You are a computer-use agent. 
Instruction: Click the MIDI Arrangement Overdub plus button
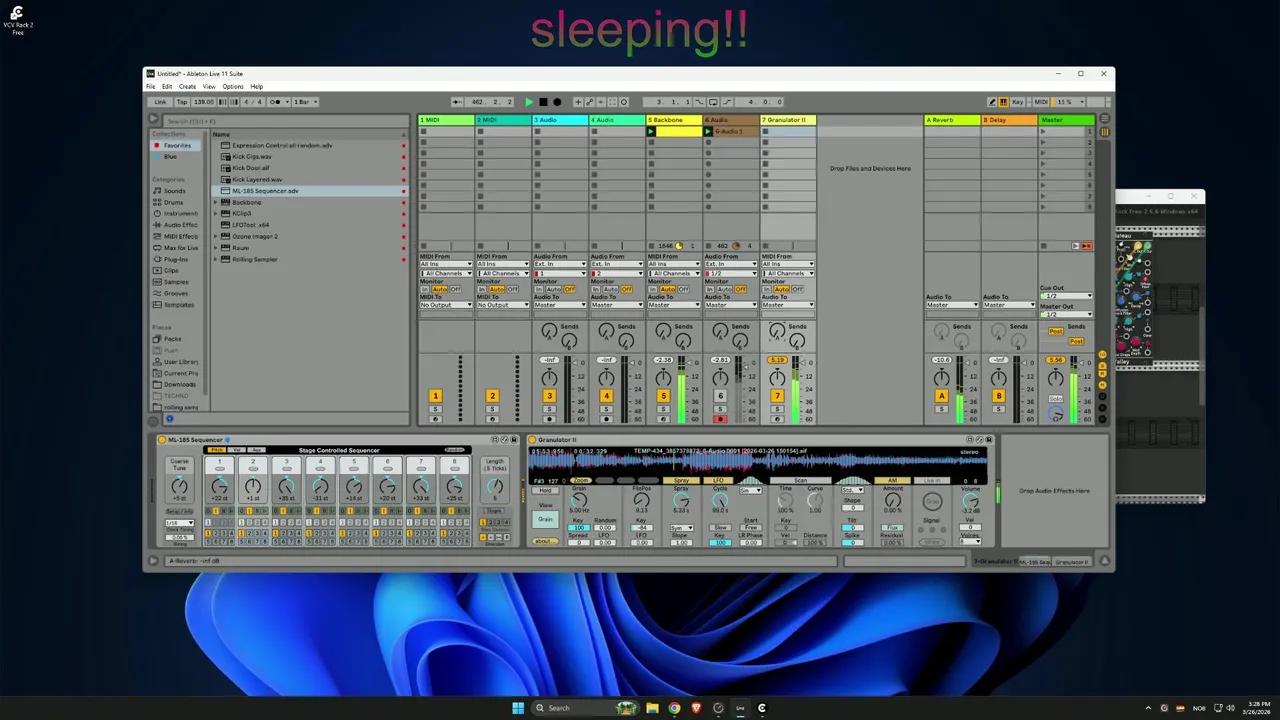pos(578,102)
